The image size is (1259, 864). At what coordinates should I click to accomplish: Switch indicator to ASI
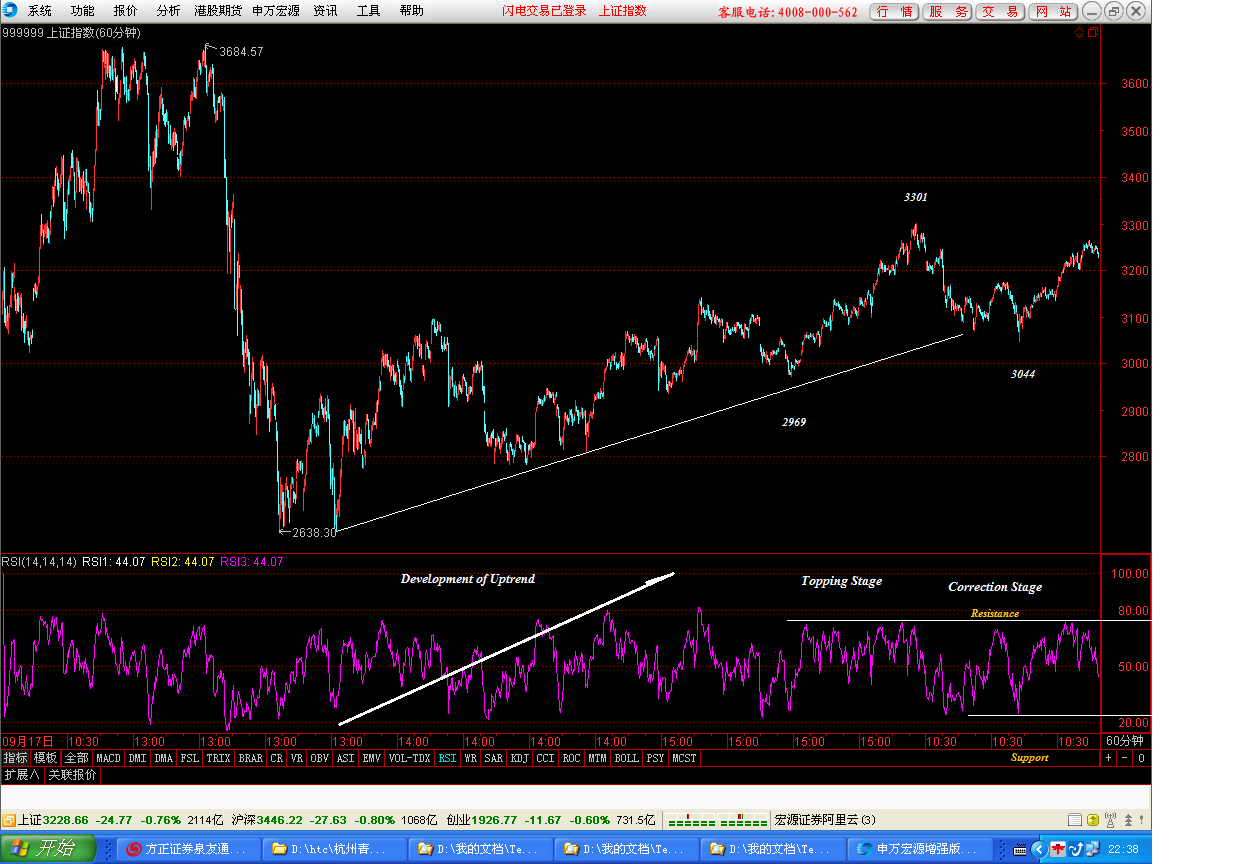[x=345, y=758]
